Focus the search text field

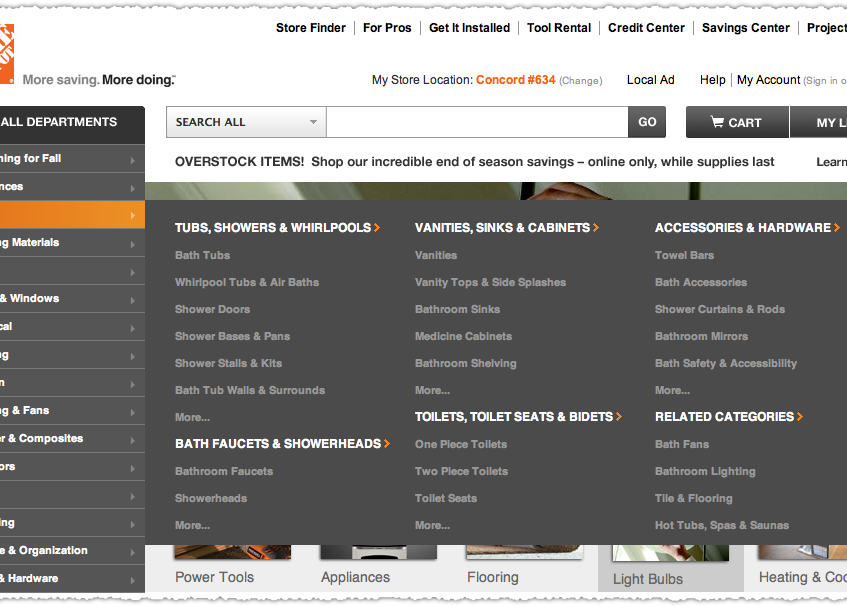tap(477, 122)
